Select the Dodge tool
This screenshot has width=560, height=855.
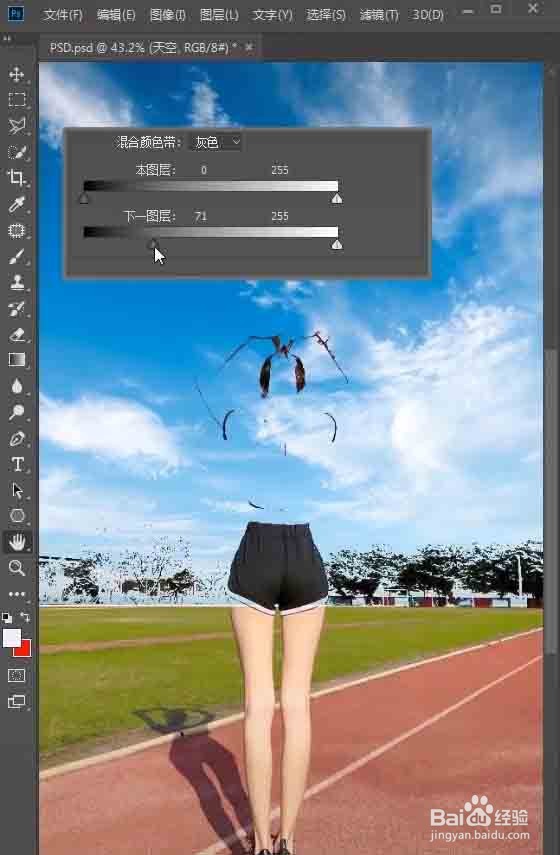[16, 412]
